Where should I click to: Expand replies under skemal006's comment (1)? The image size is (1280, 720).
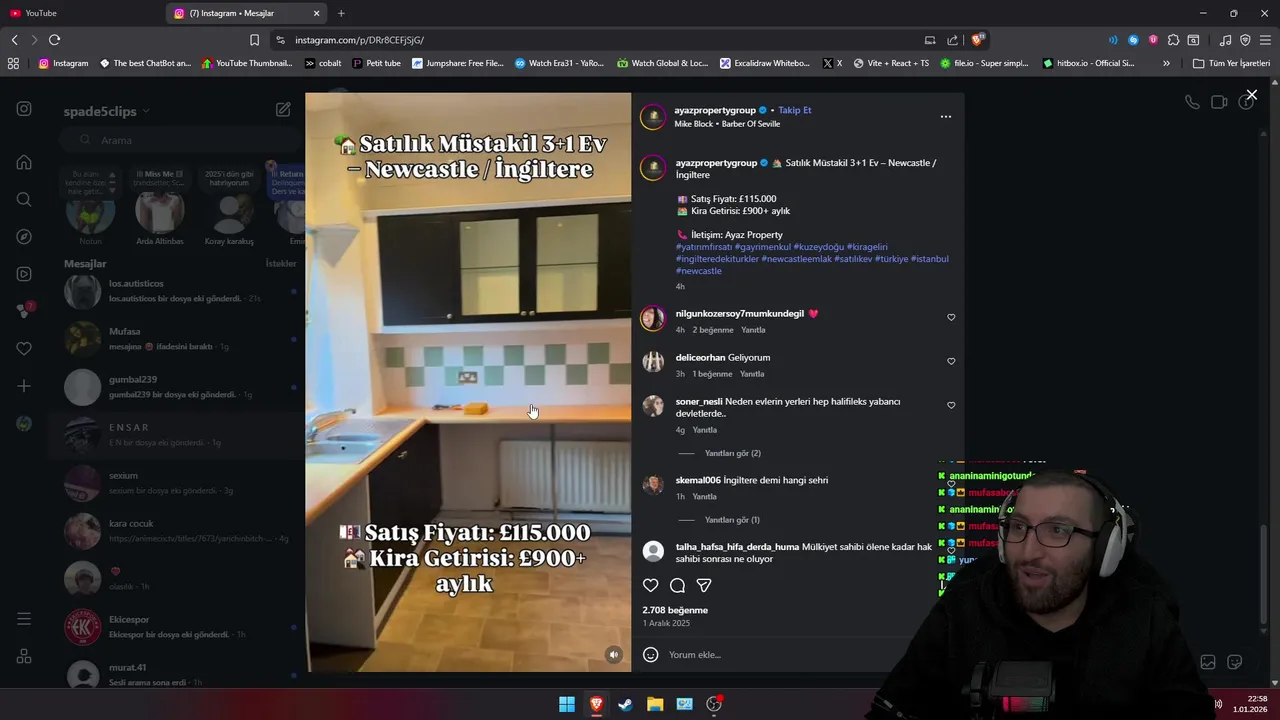pos(732,520)
